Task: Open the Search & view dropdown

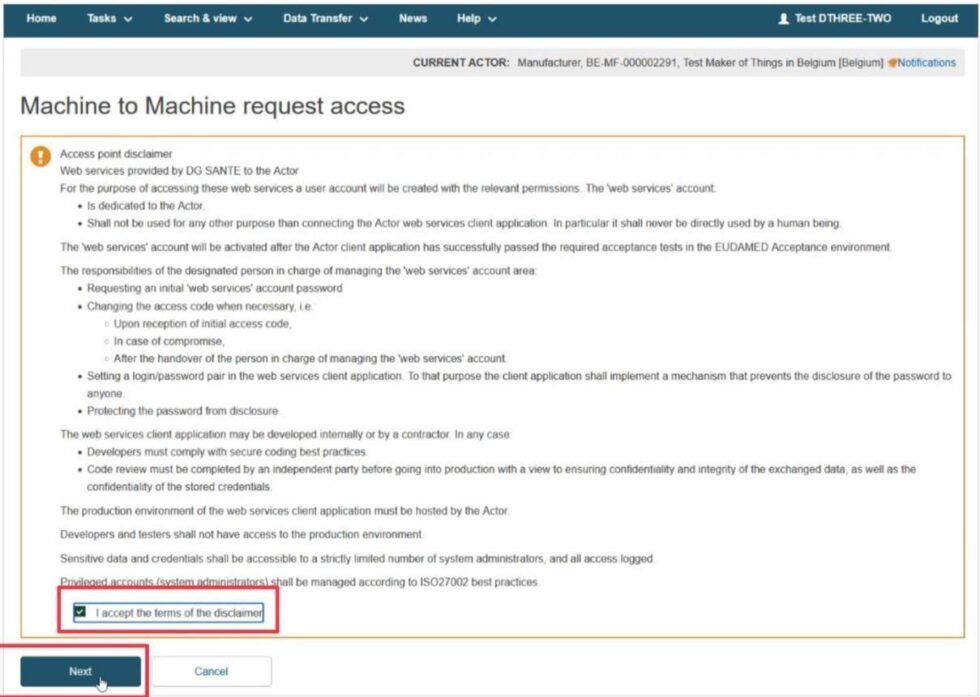Action: (x=201, y=18)
